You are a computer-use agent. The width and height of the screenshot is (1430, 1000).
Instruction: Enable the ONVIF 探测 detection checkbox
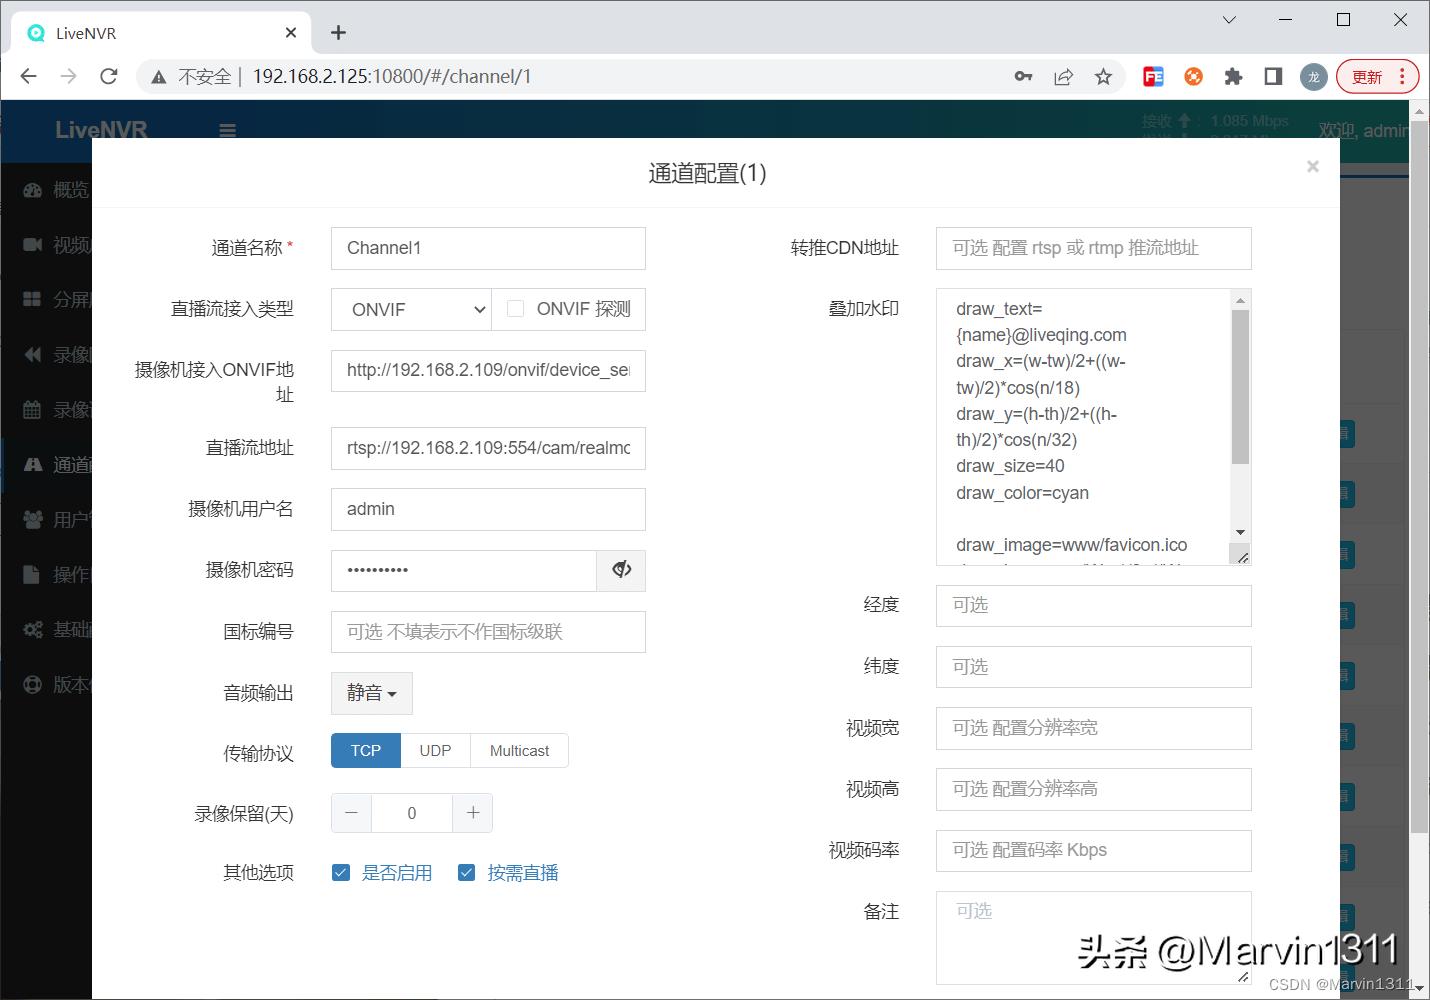[515, 309]
